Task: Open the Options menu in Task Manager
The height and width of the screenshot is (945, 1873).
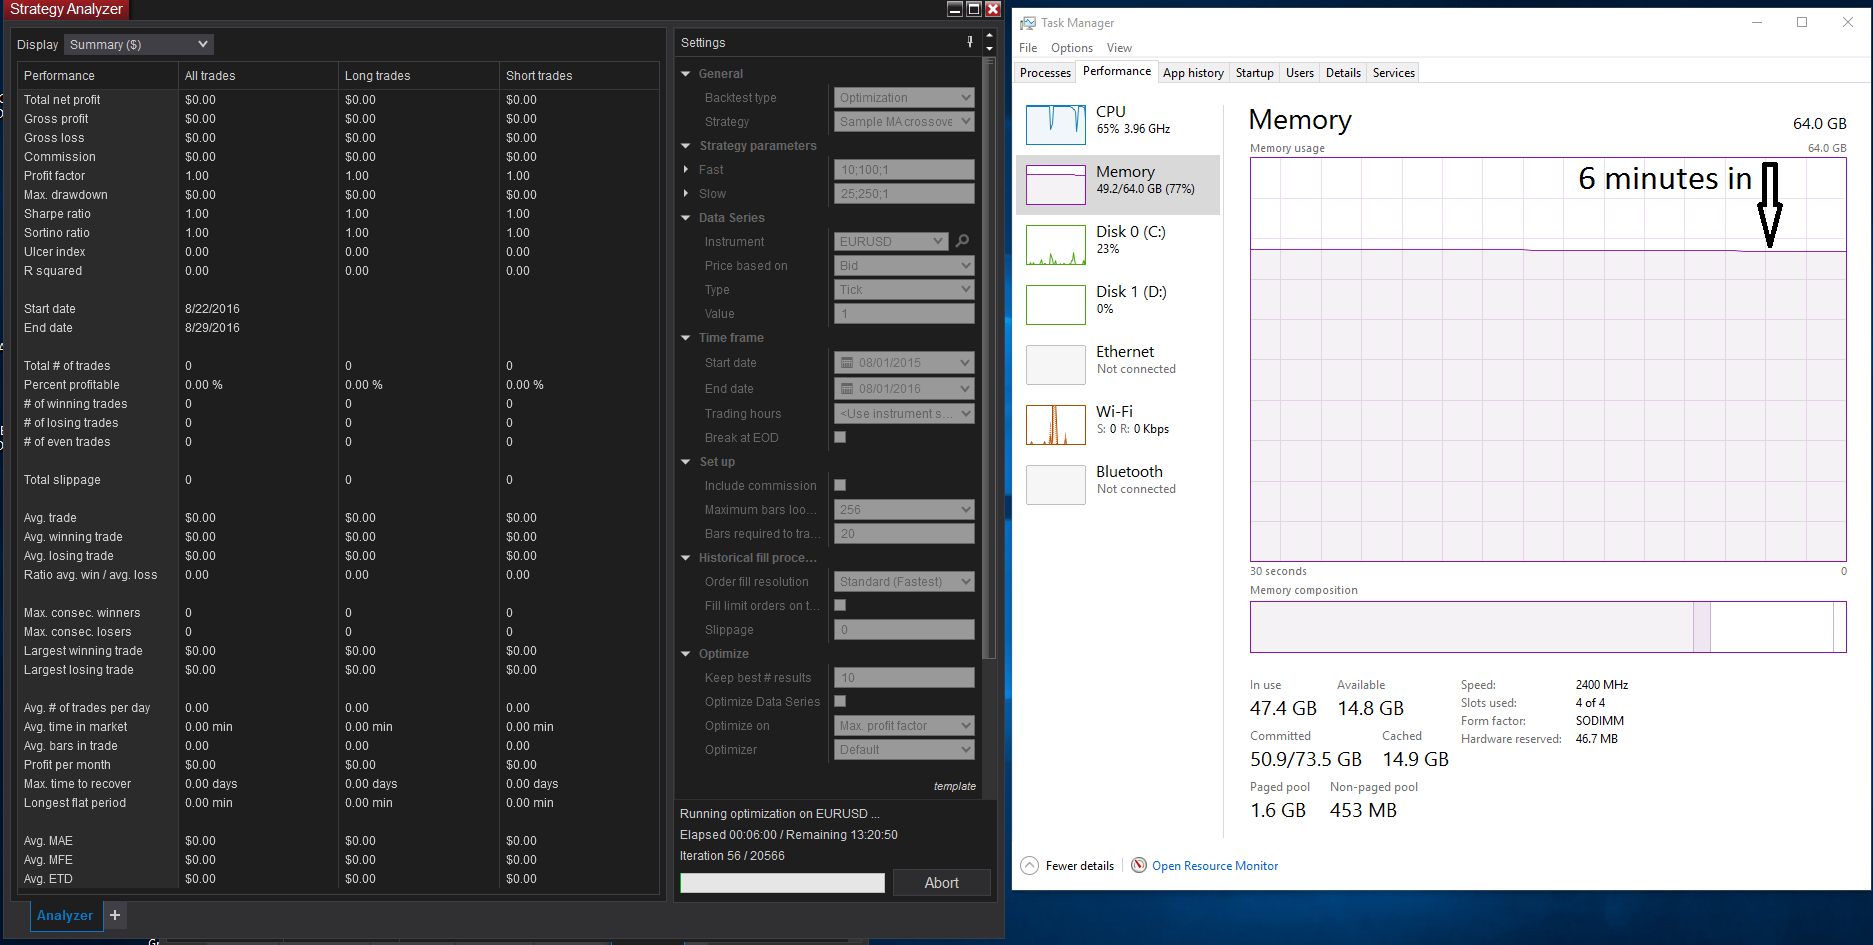Action: (x=1071, y=48)
